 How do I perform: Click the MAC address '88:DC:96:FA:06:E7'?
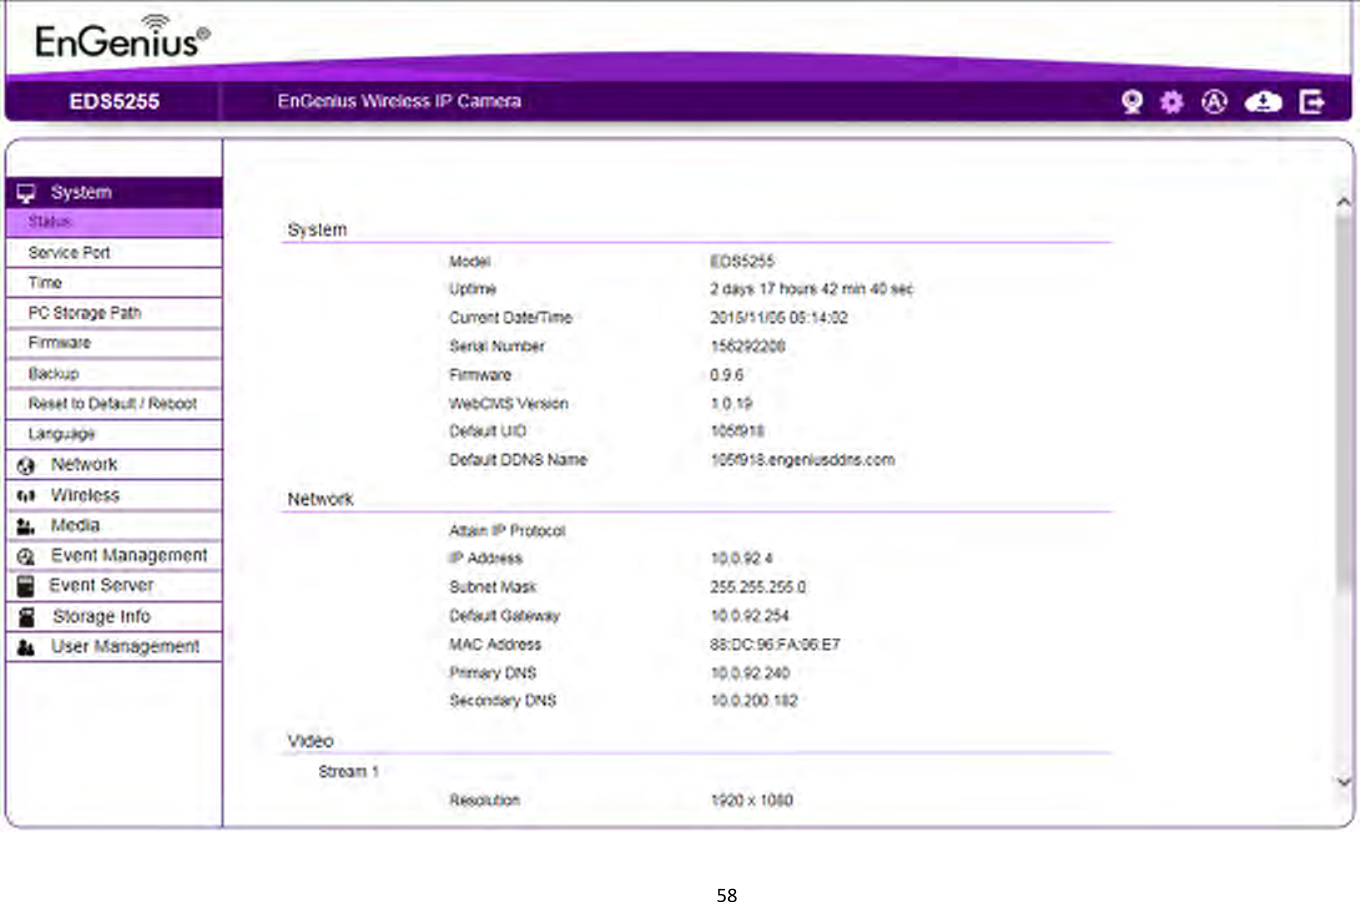(x=775, y=645)
